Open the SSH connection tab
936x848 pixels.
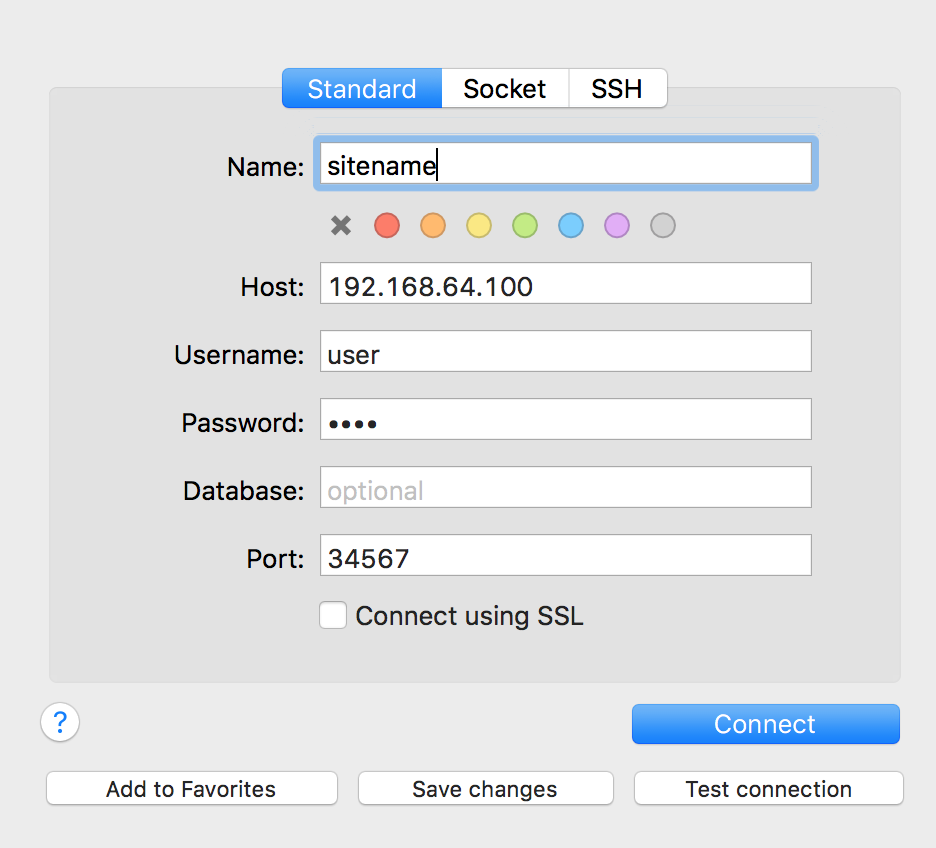pyautogui.click(x=617, y=88)
